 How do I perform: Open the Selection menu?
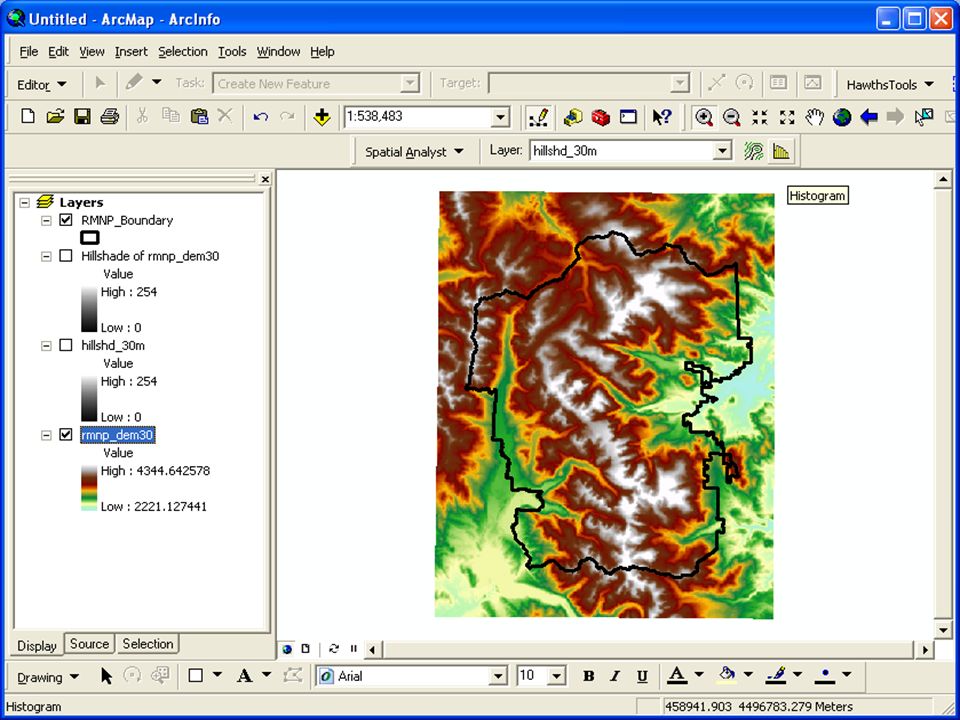point(183,51)
